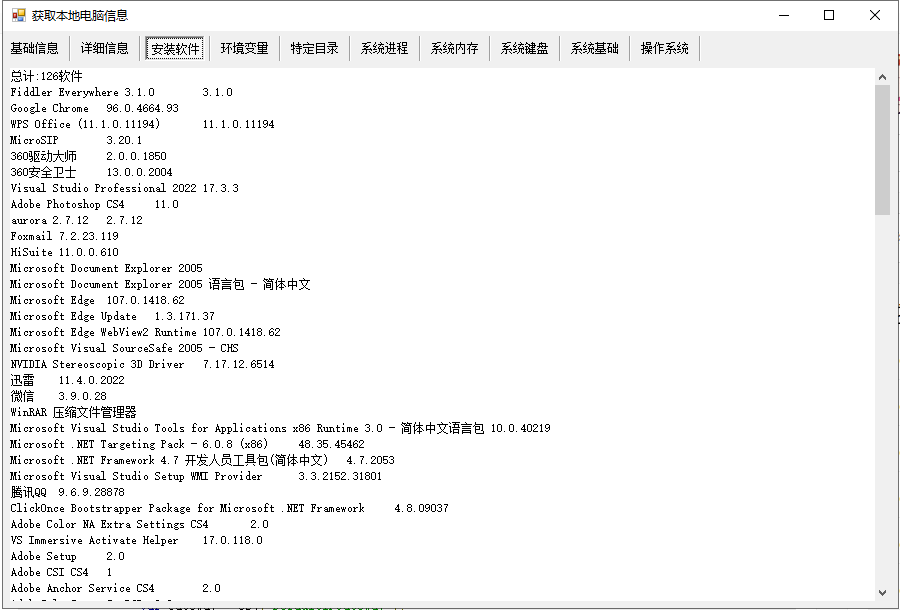
Task: Click the Adobe Photoshop CS4 row
Action: point(95,205)
